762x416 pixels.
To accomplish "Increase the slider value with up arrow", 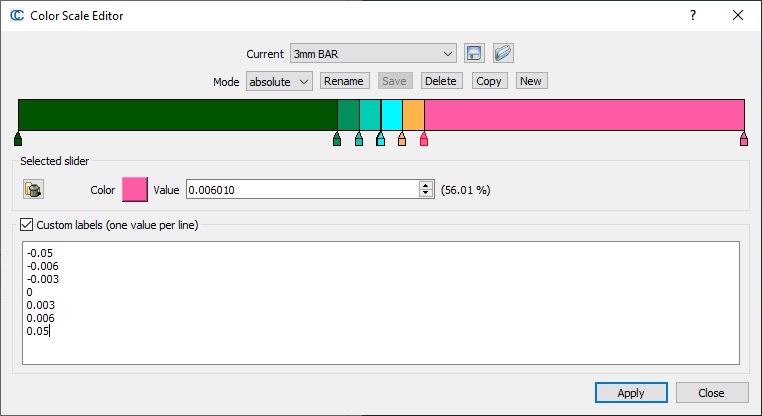I will coord(426,185).
